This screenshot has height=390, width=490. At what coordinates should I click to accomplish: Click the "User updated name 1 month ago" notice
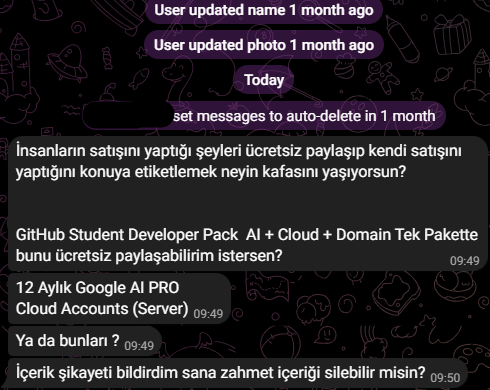[264, 11]
